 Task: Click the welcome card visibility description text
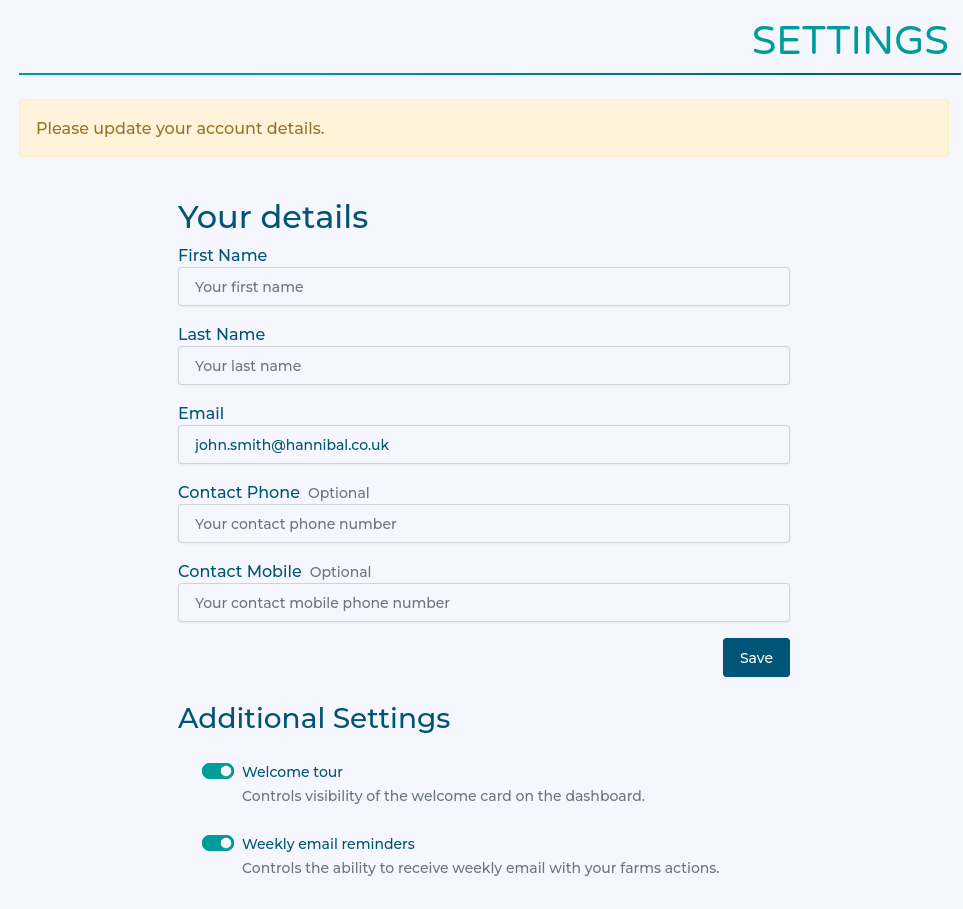click(443, 797)
